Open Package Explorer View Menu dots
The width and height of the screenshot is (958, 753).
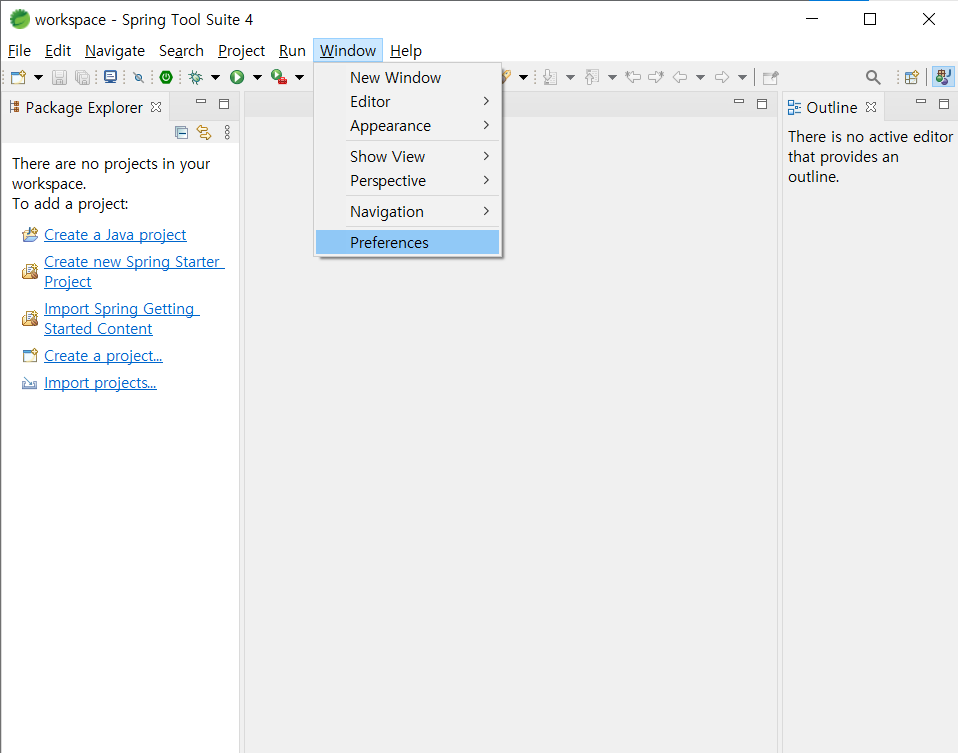(227, 133)
